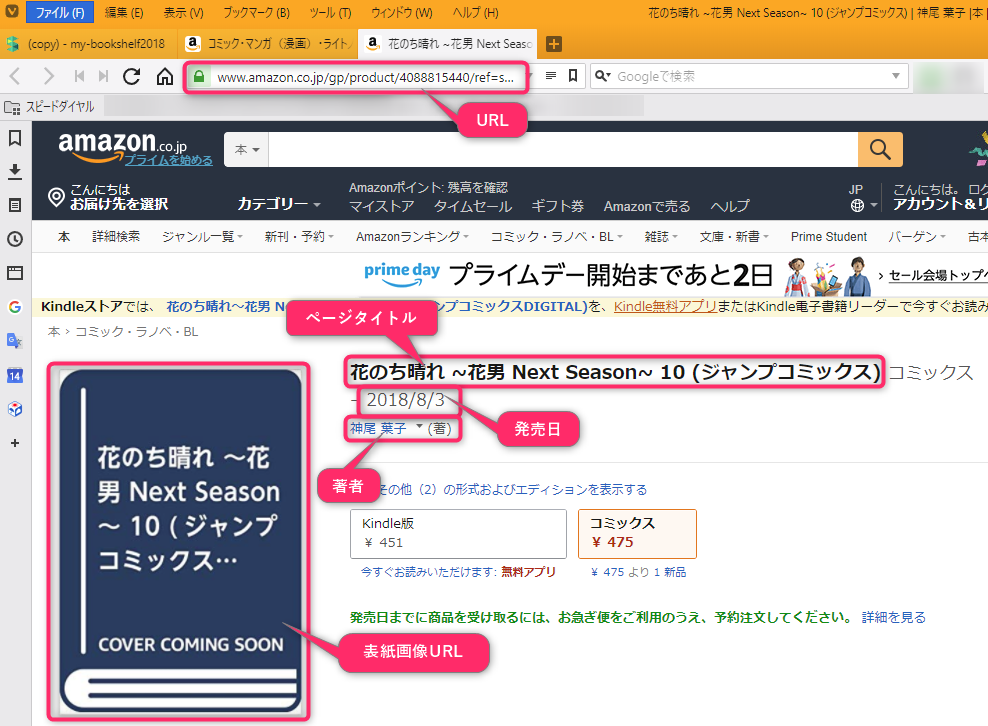The image size is (988, 726).
Task: Open the Amazonで売る link
Action: [x=646, y=206]
